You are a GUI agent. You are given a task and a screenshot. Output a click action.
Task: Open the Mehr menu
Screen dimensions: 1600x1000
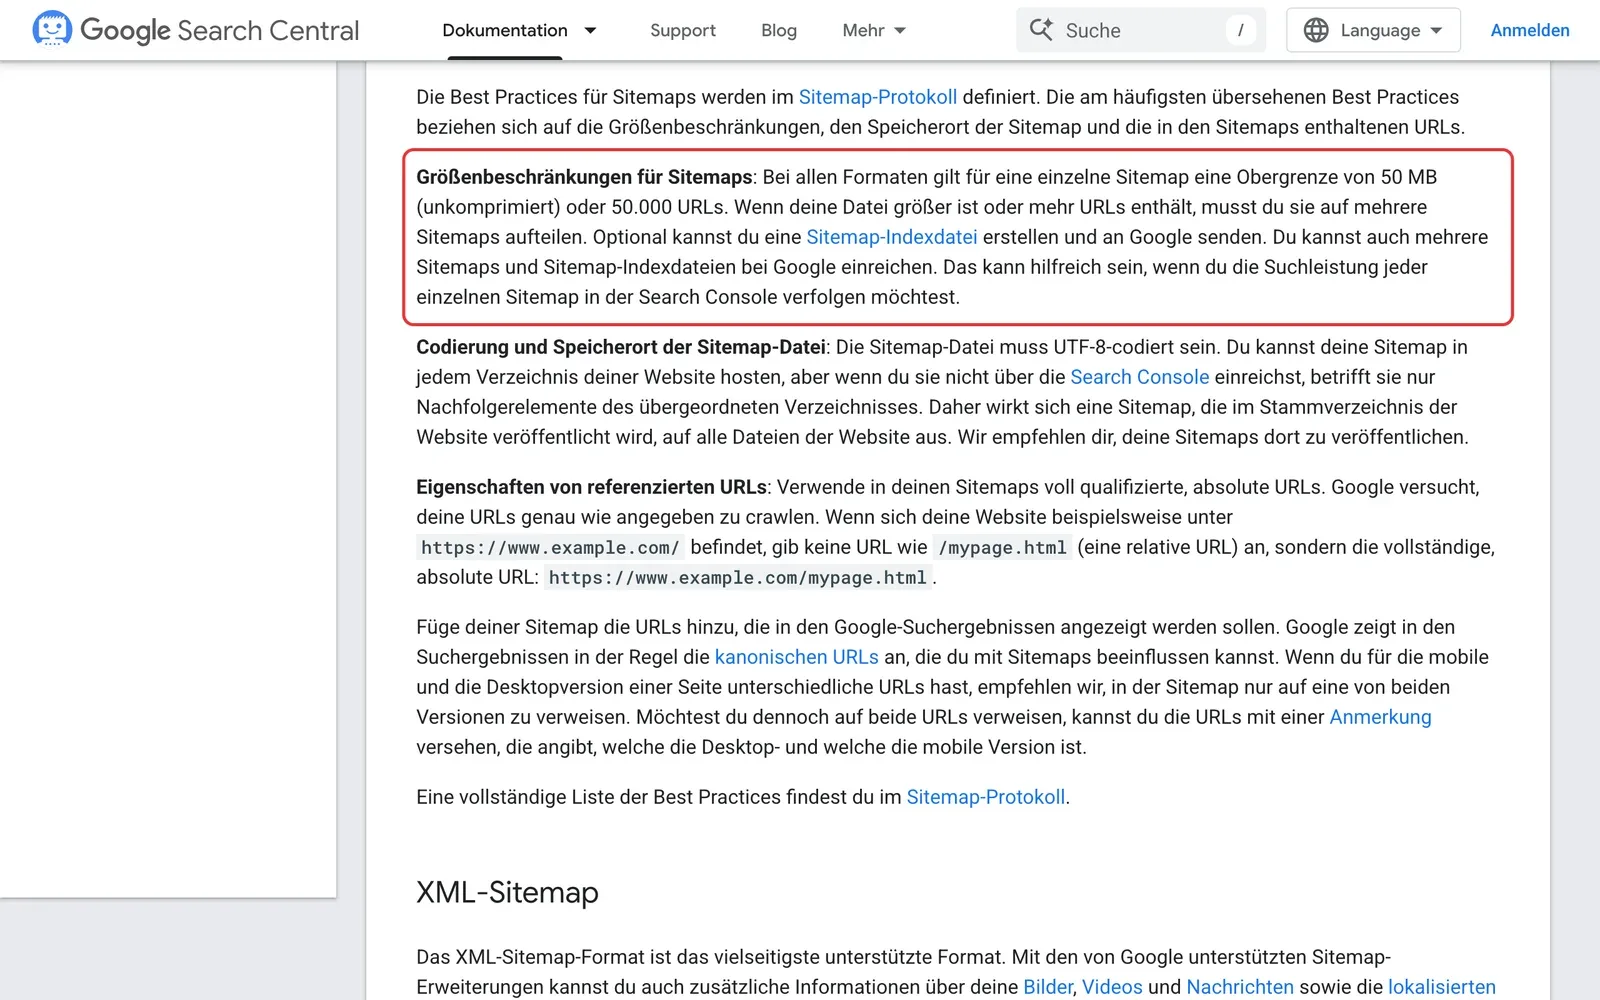coord(863,30)
